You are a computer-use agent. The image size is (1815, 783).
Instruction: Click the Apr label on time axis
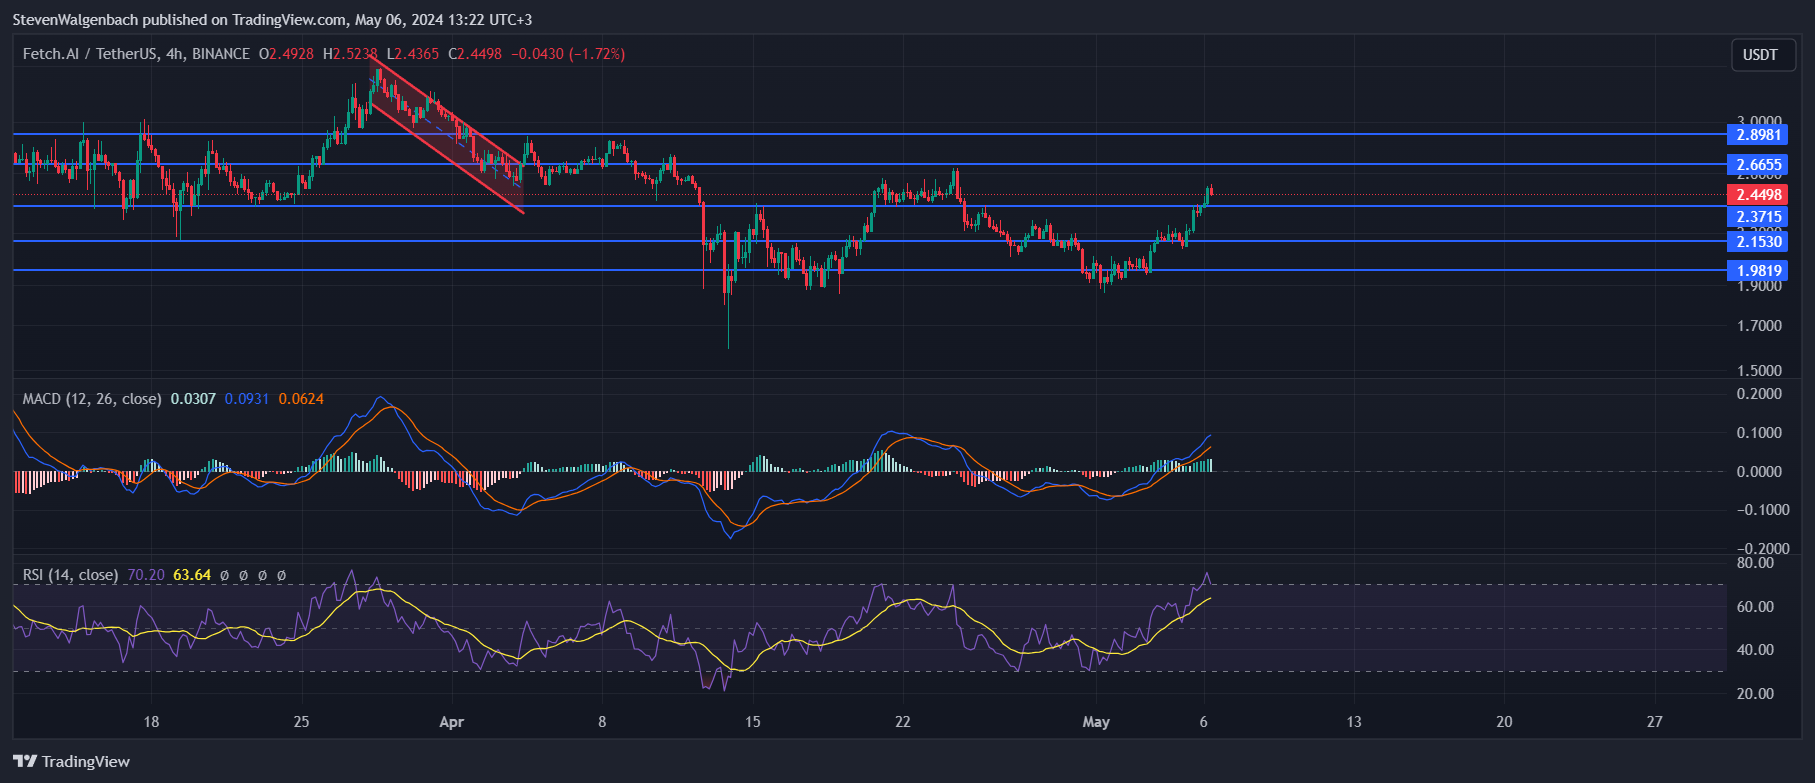(452, 722)
